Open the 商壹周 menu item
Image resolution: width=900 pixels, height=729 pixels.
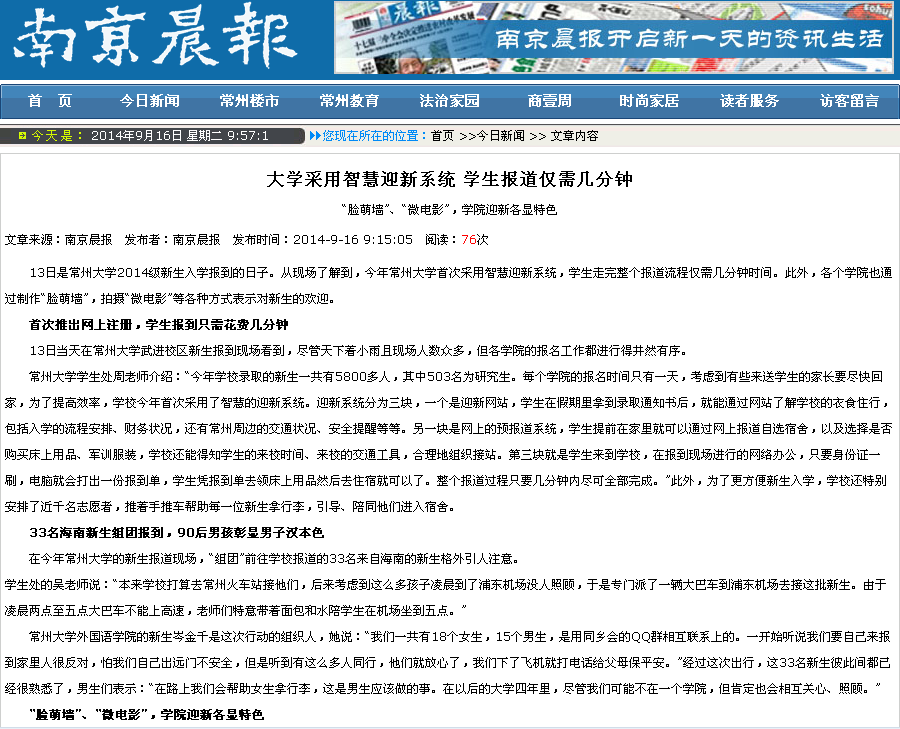click(x=550, y=101)
